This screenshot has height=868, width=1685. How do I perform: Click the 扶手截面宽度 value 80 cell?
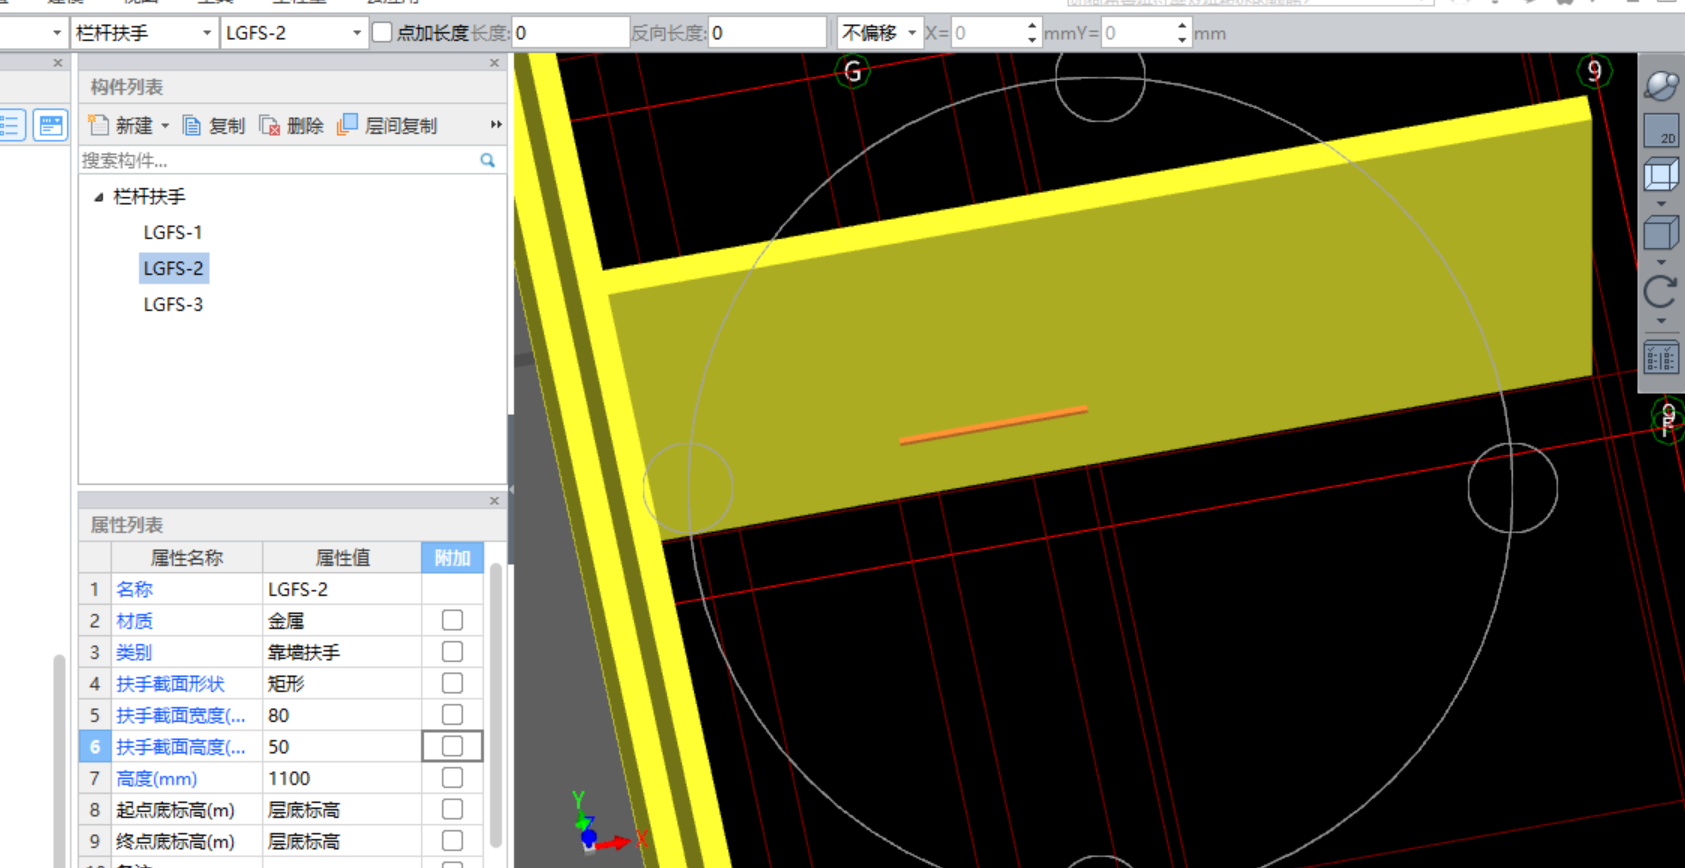tap(342, 715)
